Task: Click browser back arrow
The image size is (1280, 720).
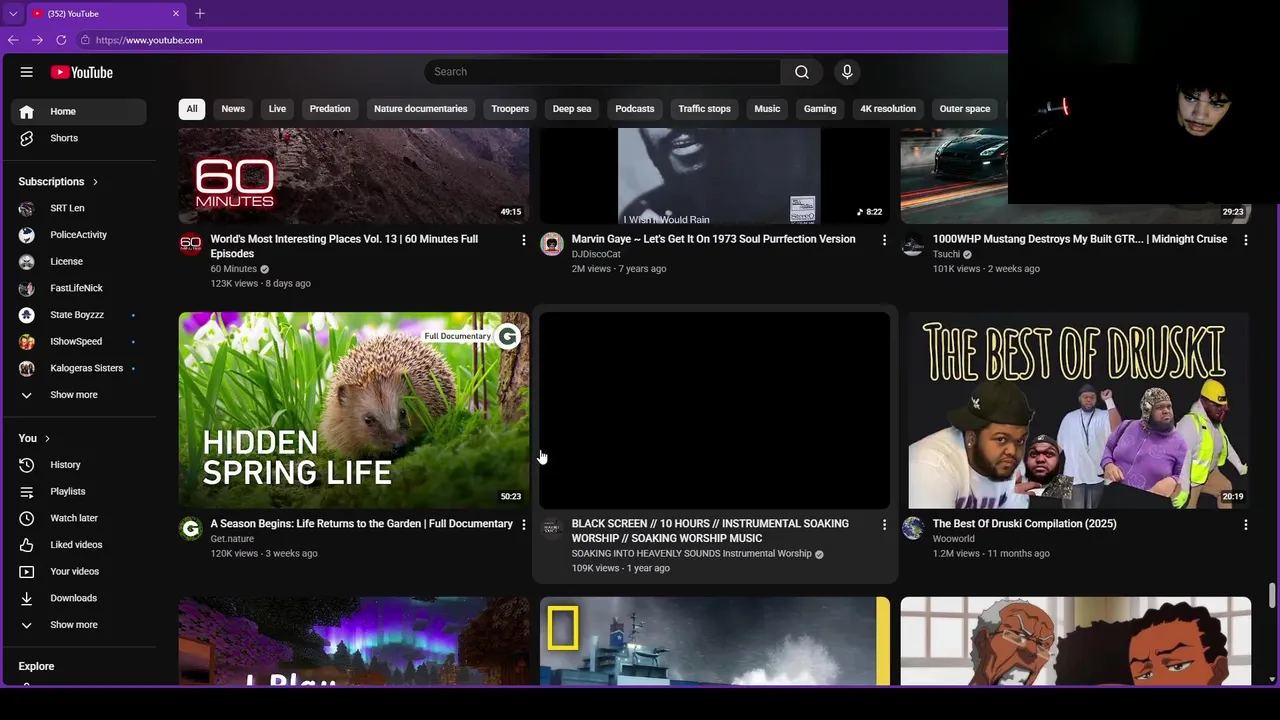Action: pyautogui.click(x=13, y=40)
